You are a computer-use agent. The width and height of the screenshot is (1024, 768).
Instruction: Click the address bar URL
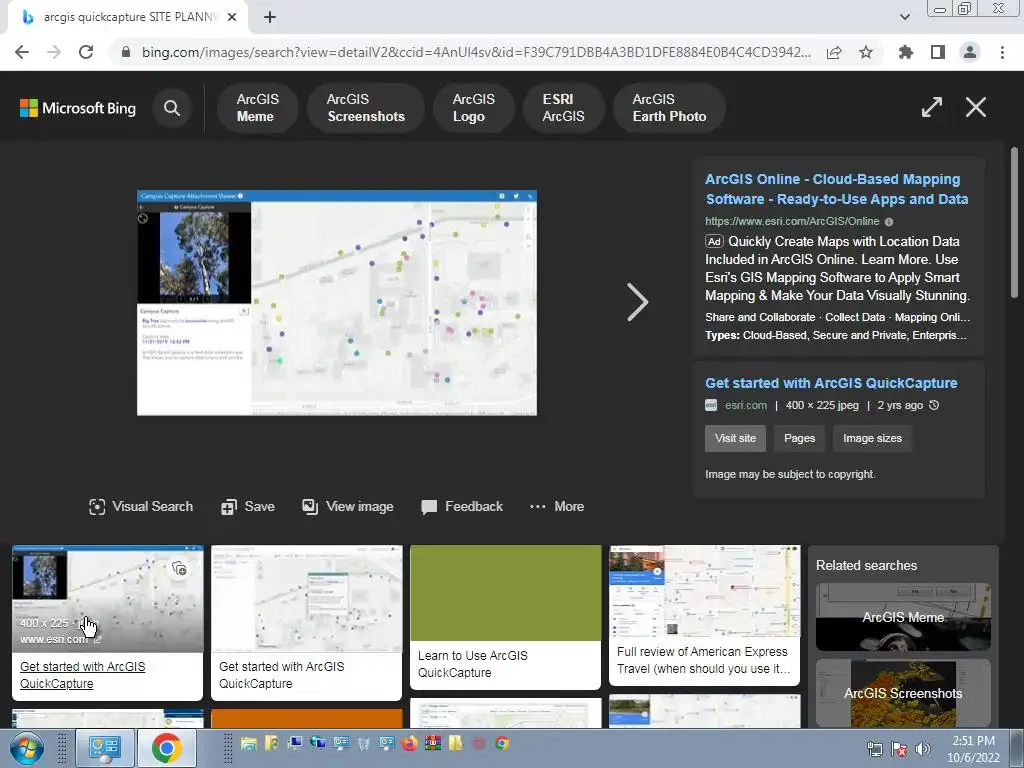(476, 52)
